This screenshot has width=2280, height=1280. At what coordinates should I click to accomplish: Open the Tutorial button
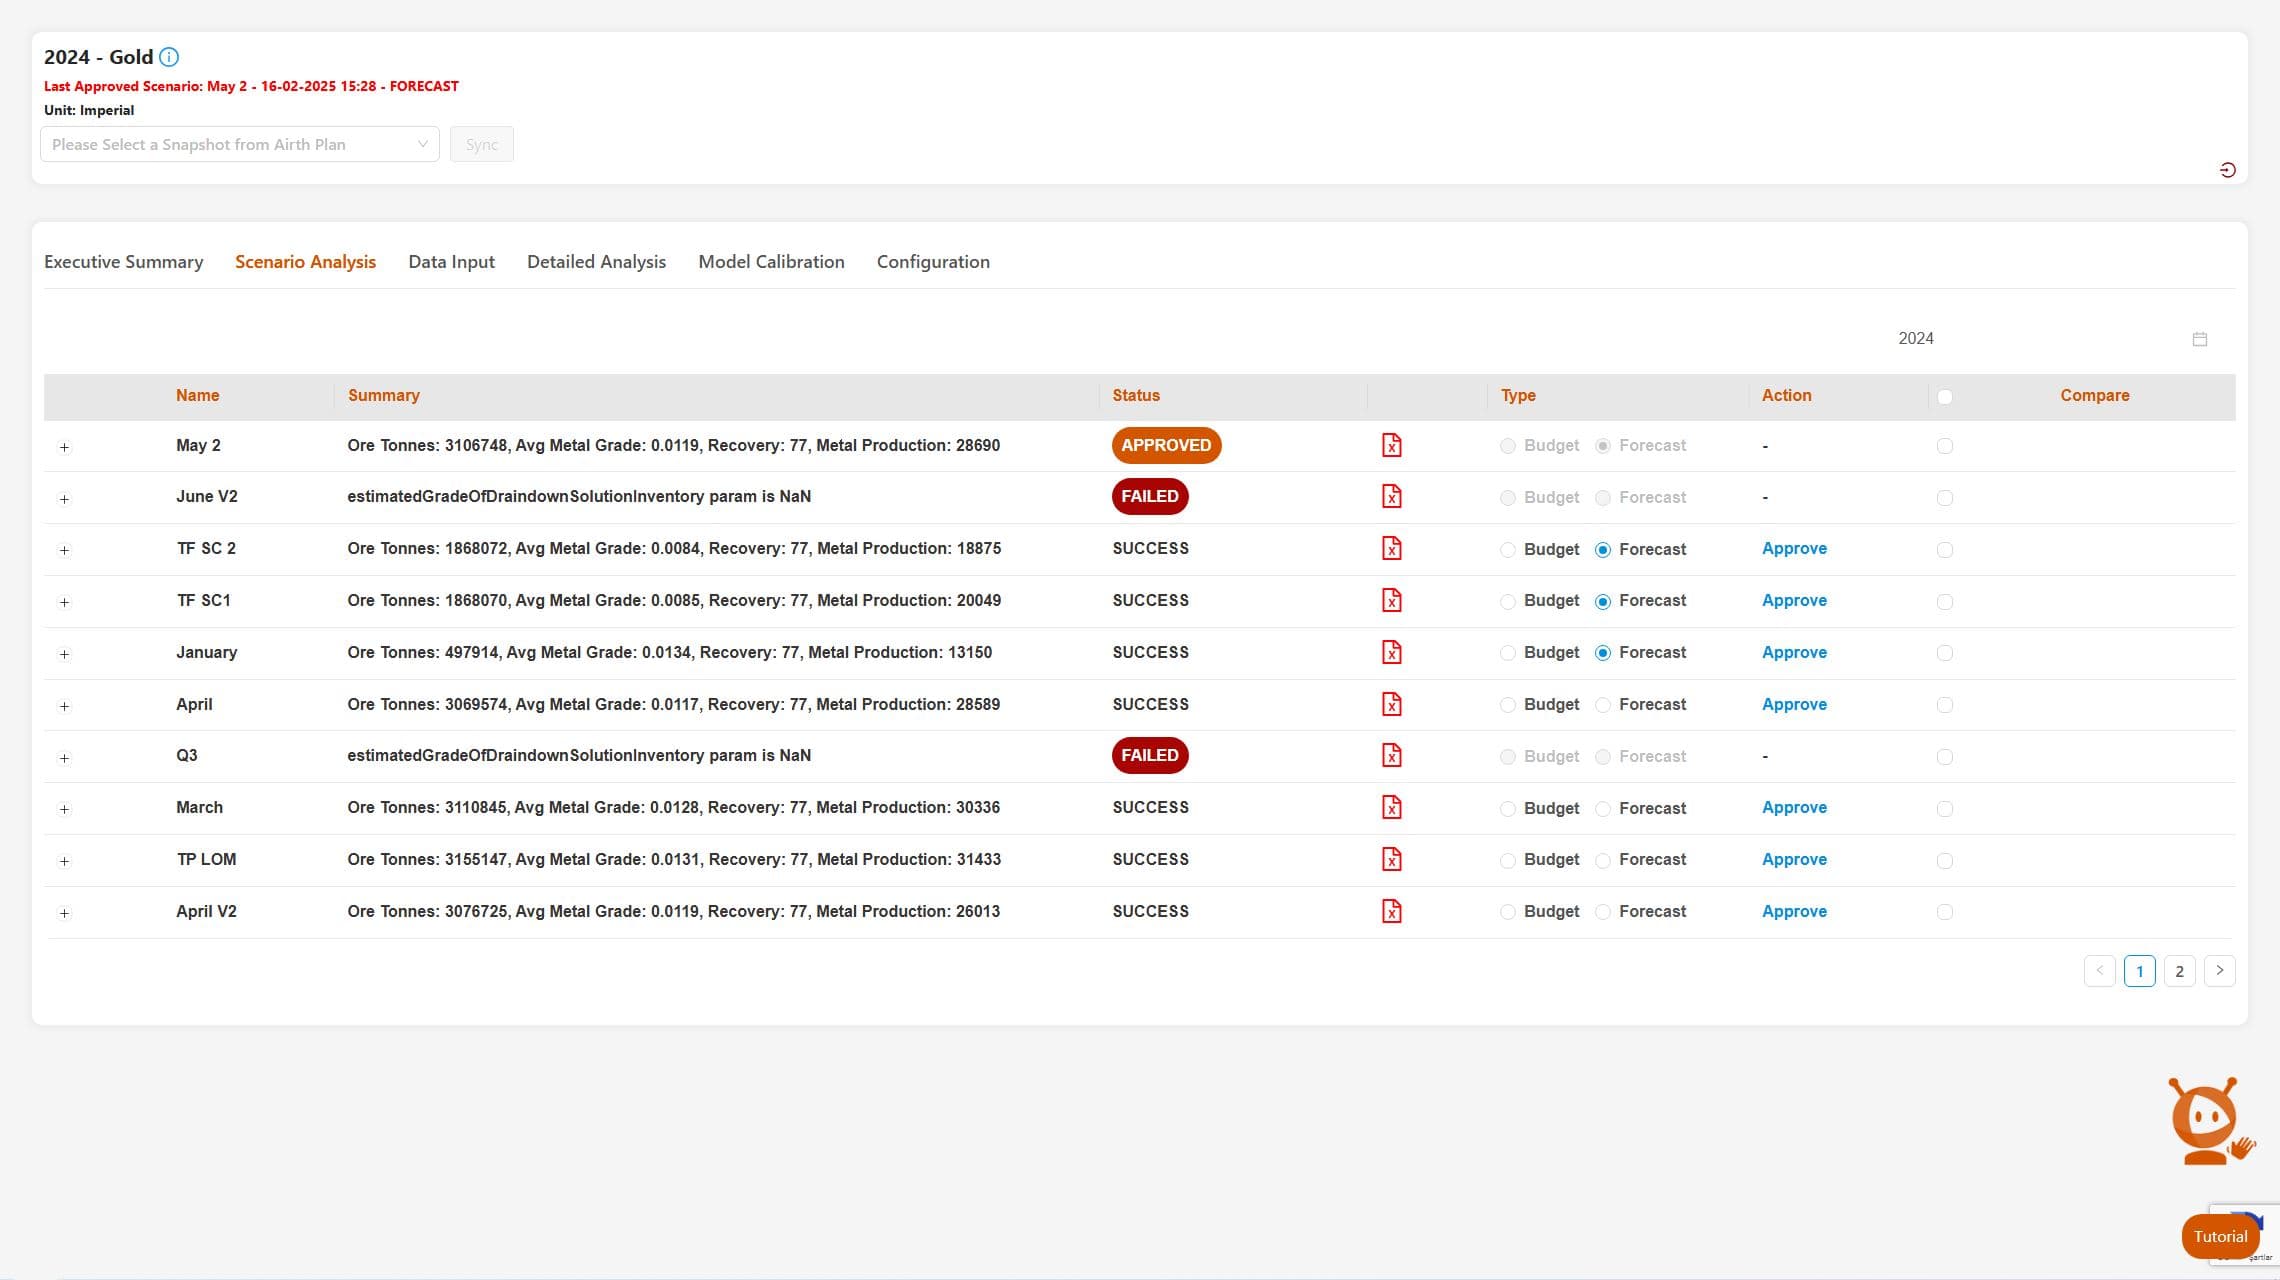click(2220, 1237)
